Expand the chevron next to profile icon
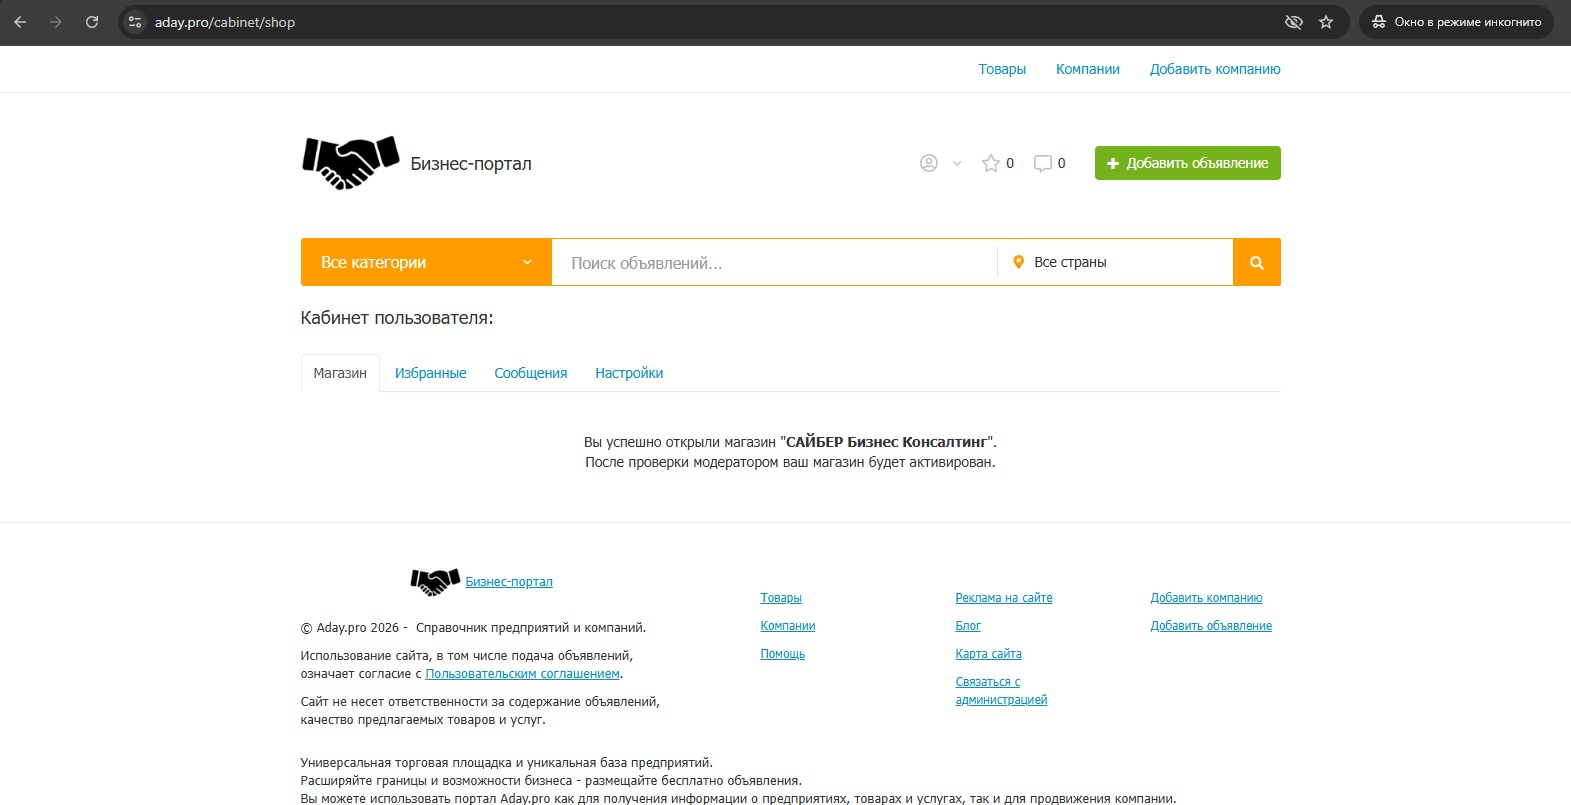Viewport: 1571px width, 805px height. [957, 163]
